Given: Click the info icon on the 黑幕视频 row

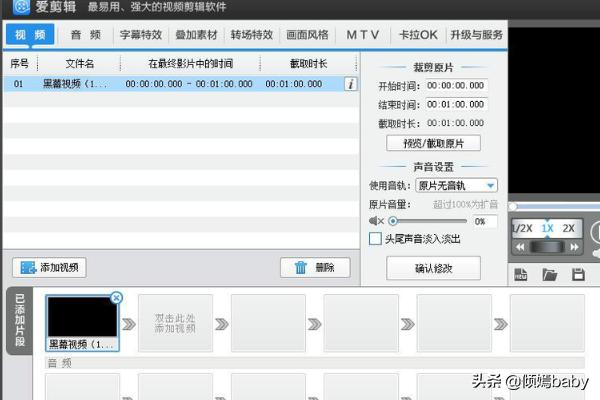Looking at the screenshot, I should tap(351, 85).
